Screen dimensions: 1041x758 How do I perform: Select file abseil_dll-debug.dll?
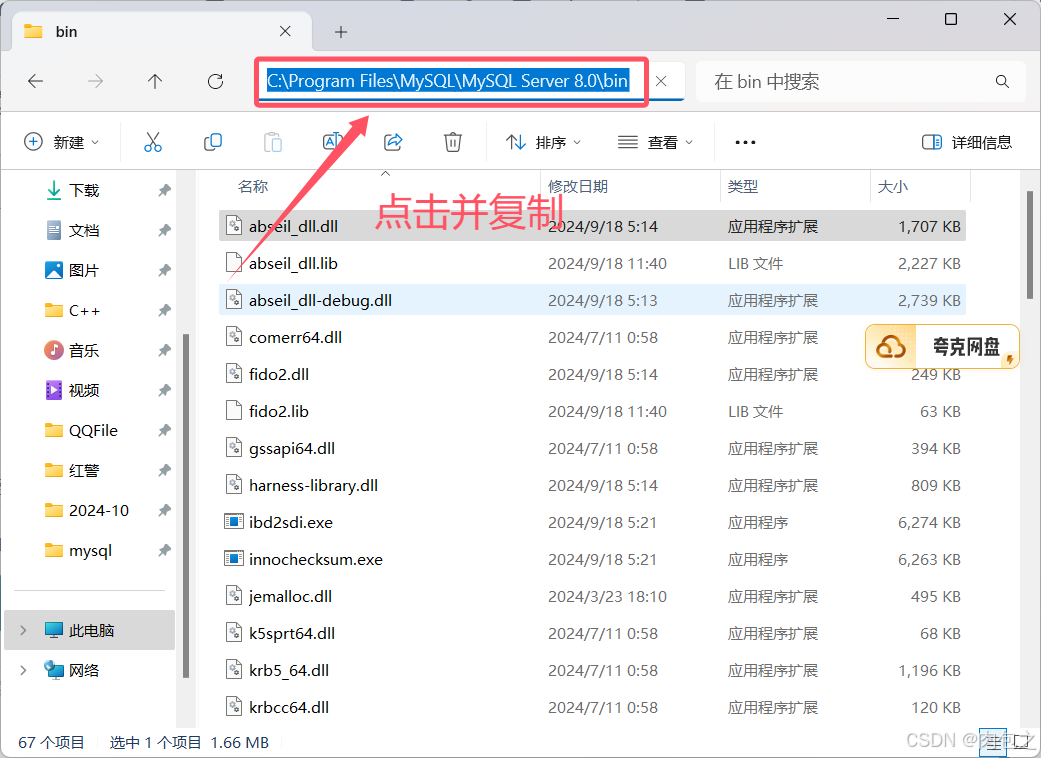[x=592, y=300]
